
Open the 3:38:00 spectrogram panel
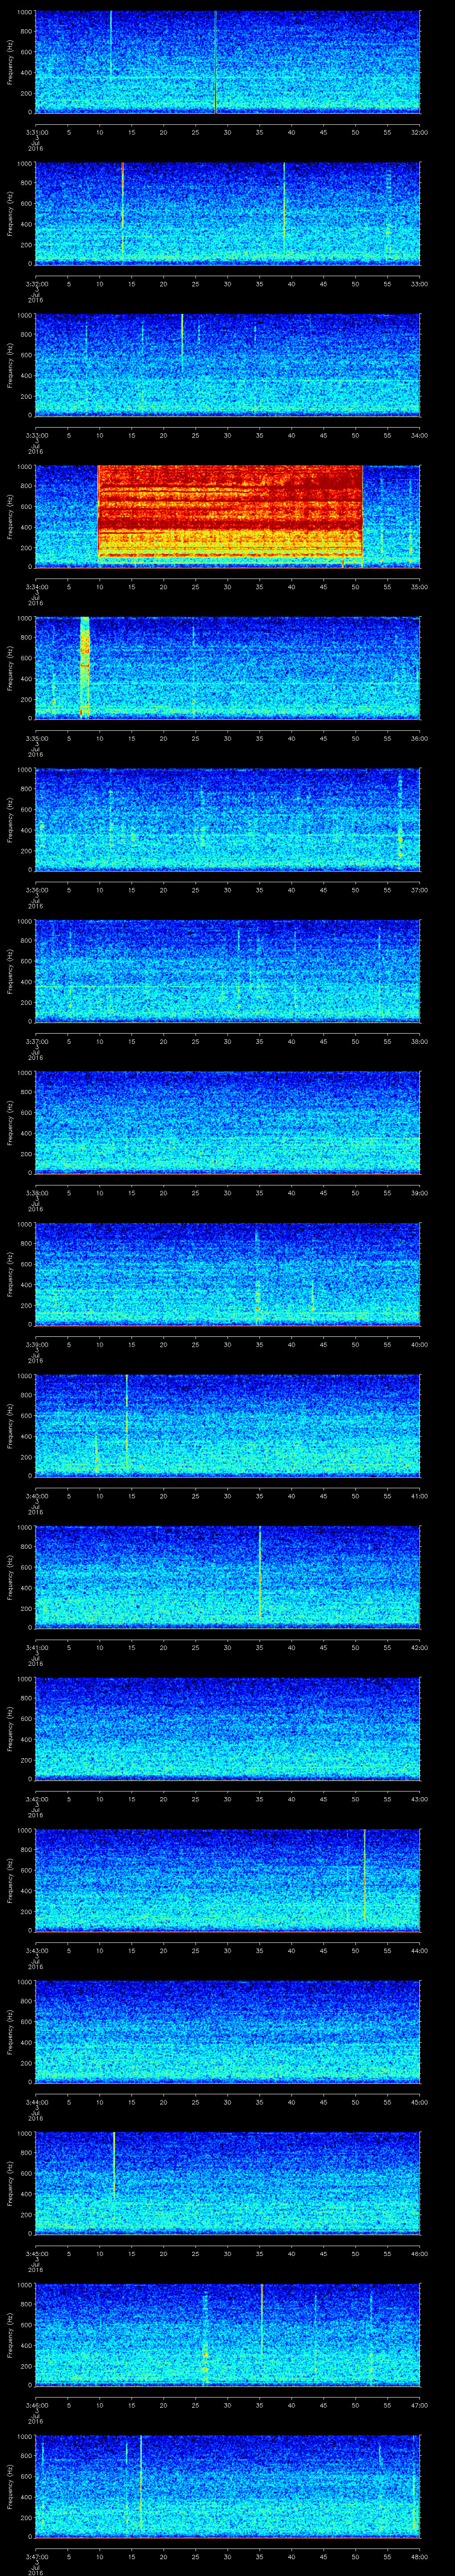point(227,1123)
